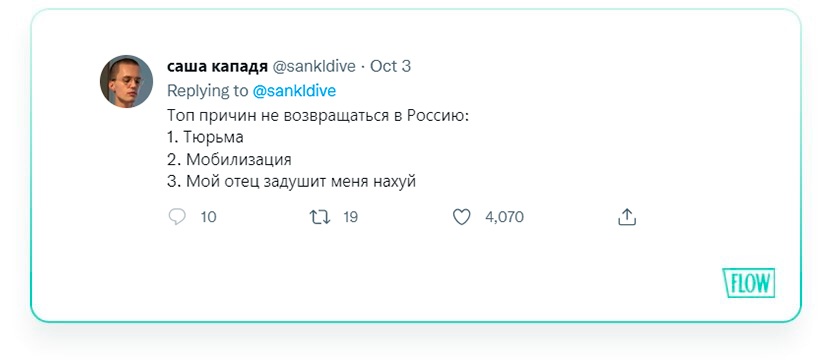830x362 pixels.
Task: Select the line 2. Мобилизация
Action: pyautogui.click(x=229, y=159)
